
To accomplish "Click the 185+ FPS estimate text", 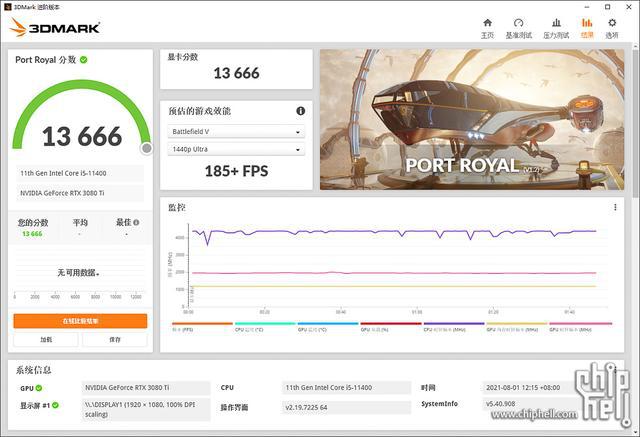I will point(236,171).
